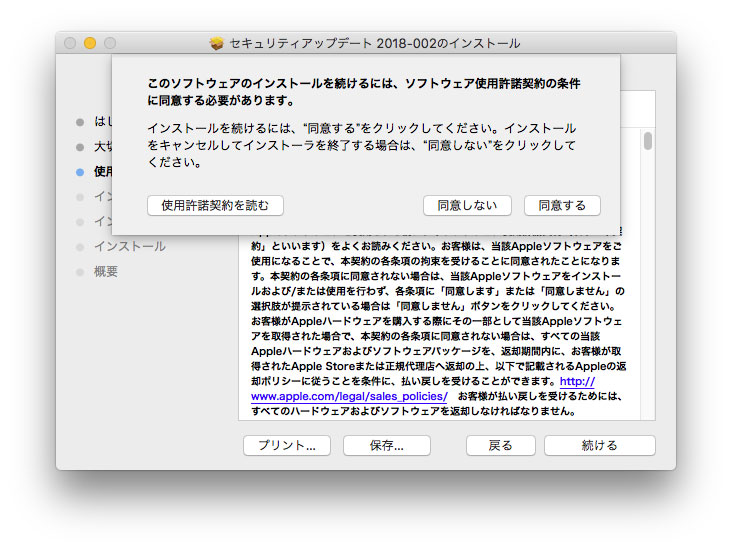Click the license text scrollbar thumb

648,141
